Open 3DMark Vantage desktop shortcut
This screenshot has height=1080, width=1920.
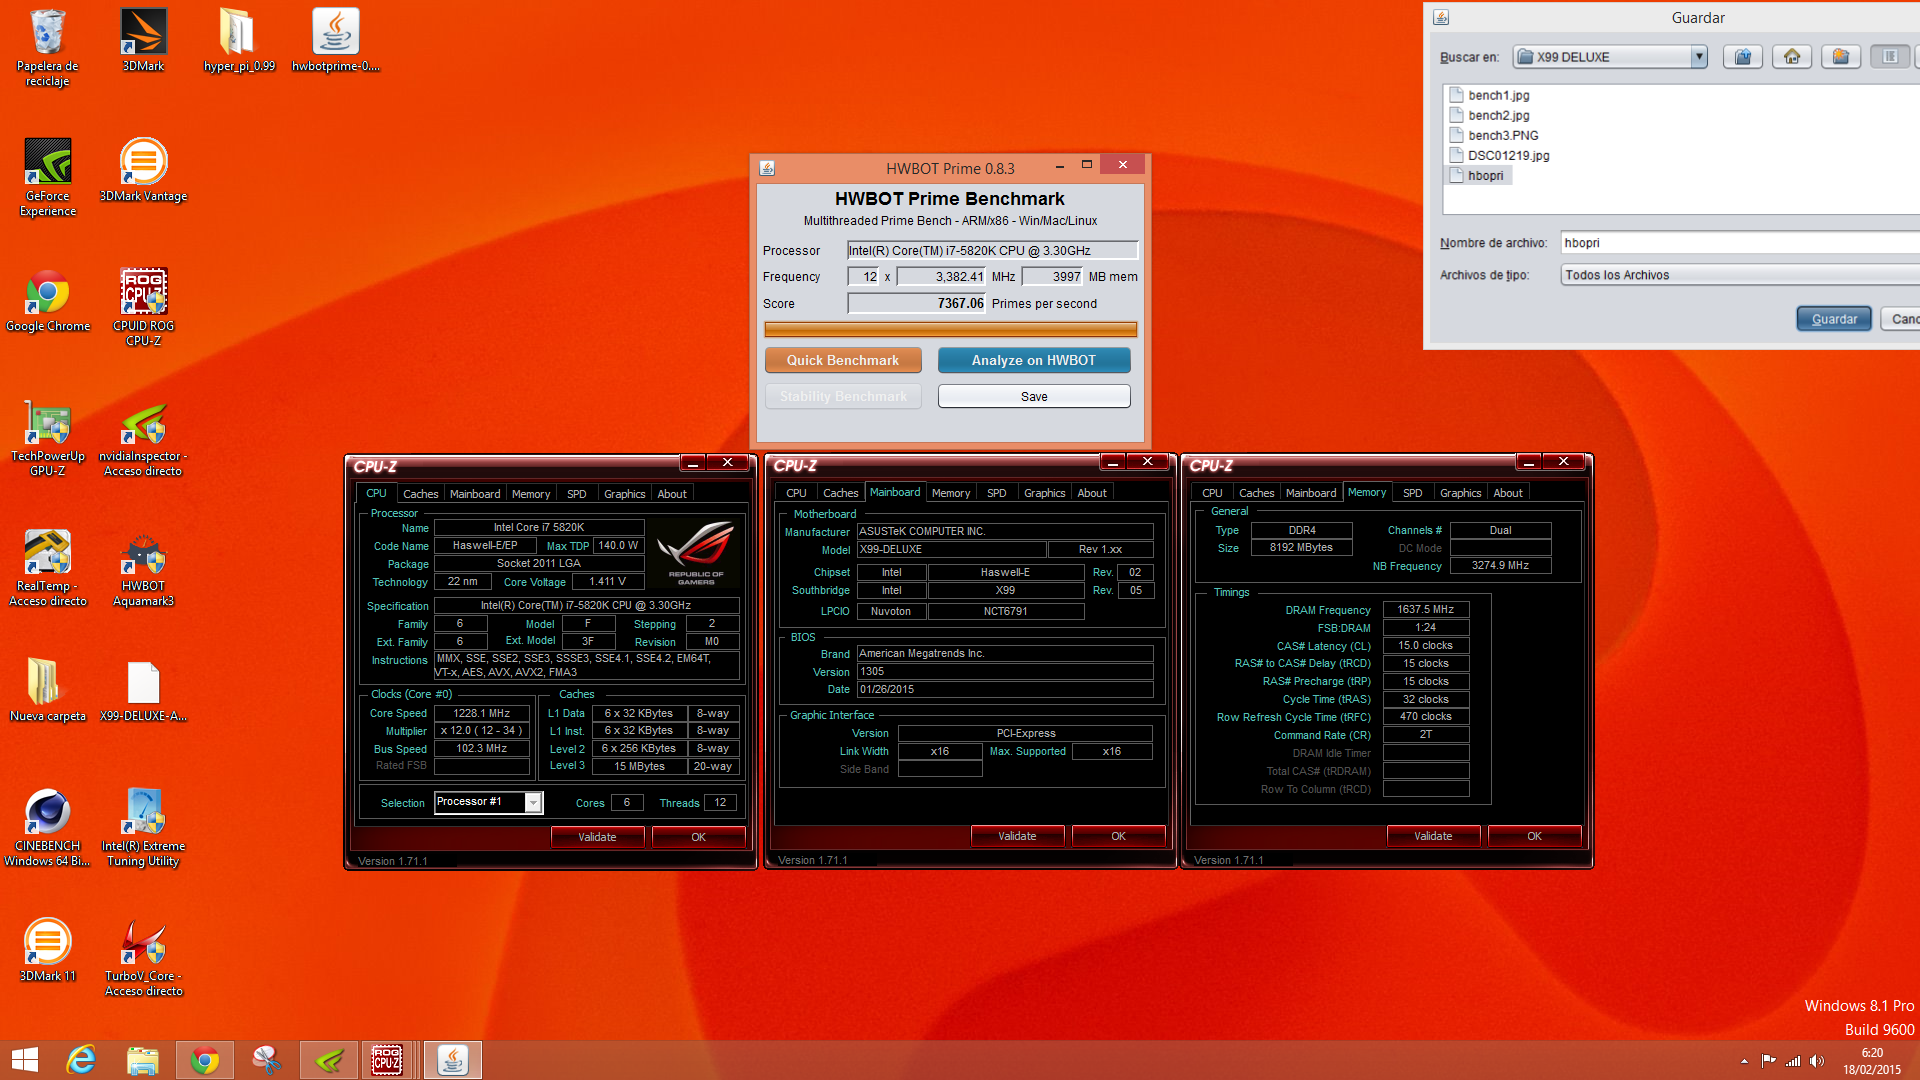tap(143, 170)
